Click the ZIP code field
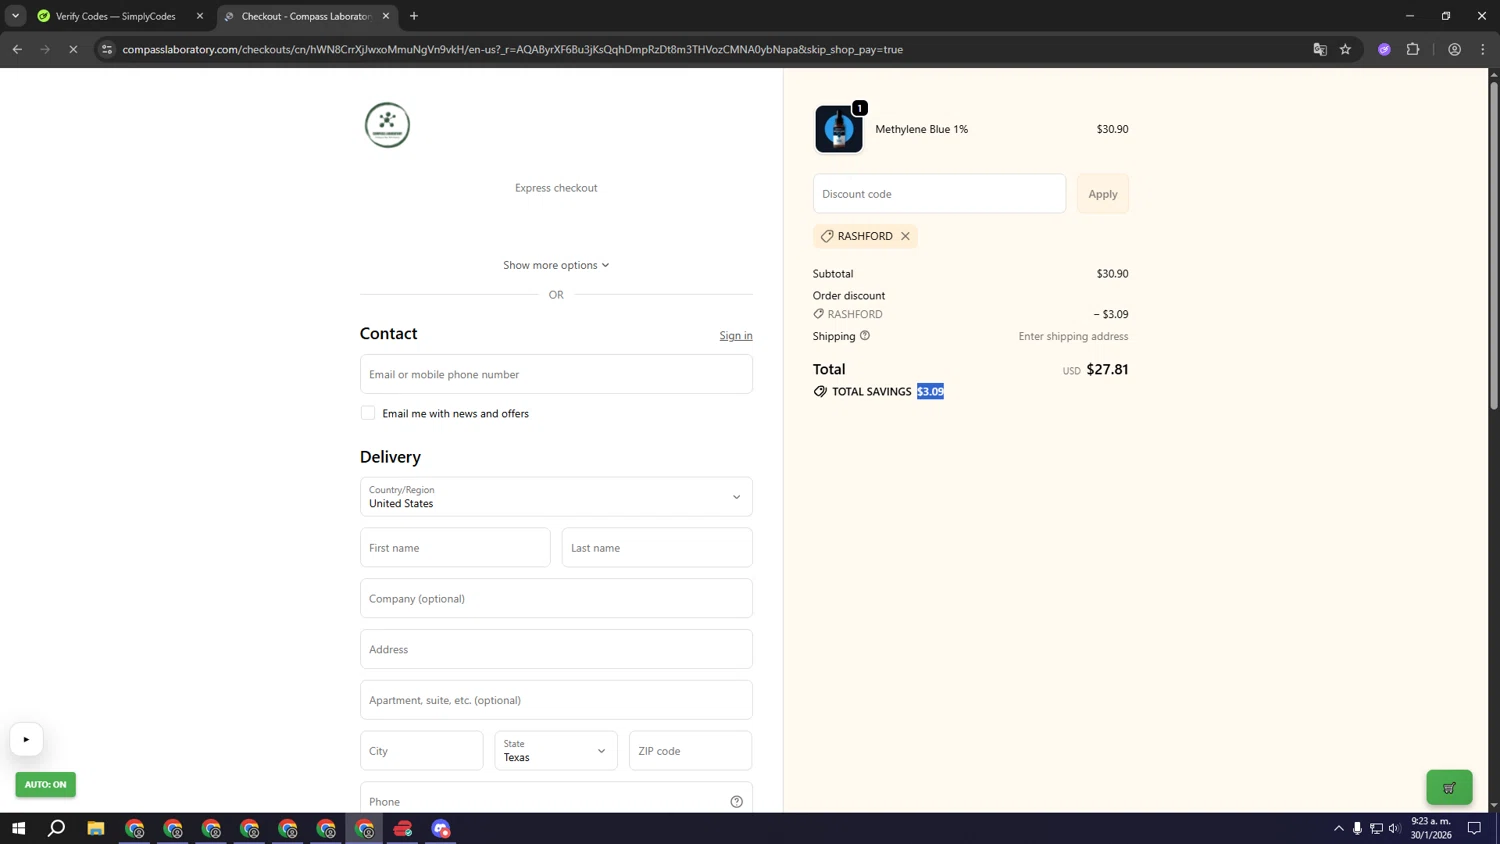This screenshot has width=1500, height=844. 690,751
